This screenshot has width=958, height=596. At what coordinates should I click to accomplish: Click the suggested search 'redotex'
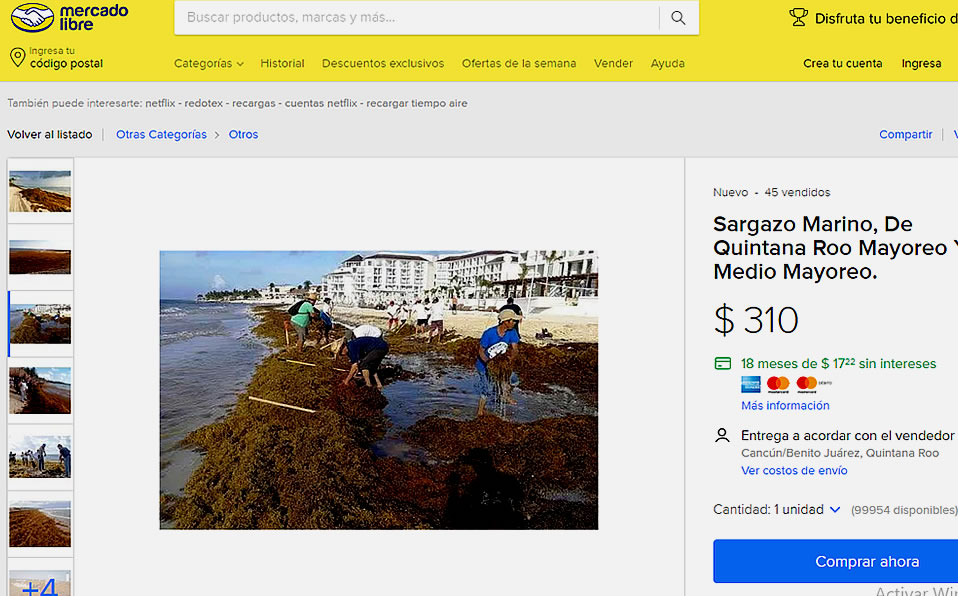(203, 103)
